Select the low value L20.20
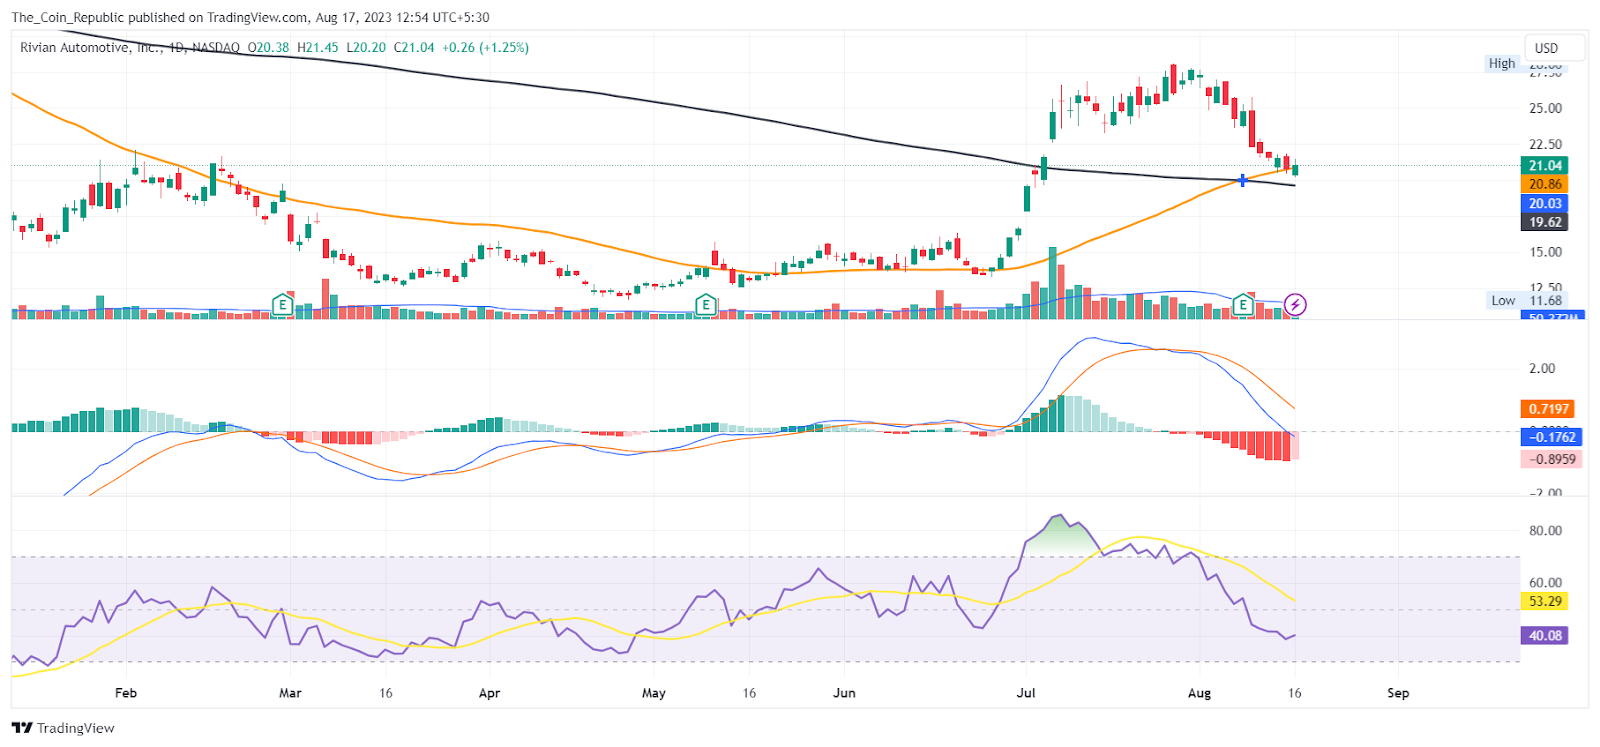This screenshot has width=1600, height=747. click(x=366, y=47)
